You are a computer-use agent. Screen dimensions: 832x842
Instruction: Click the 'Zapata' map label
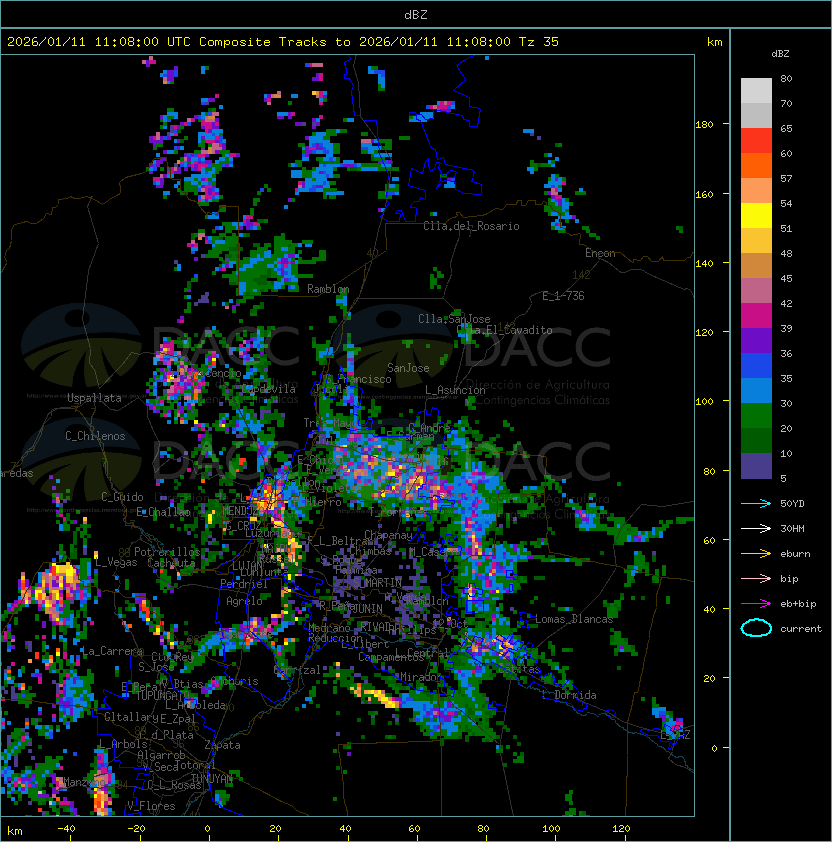(x=222, y=745)
